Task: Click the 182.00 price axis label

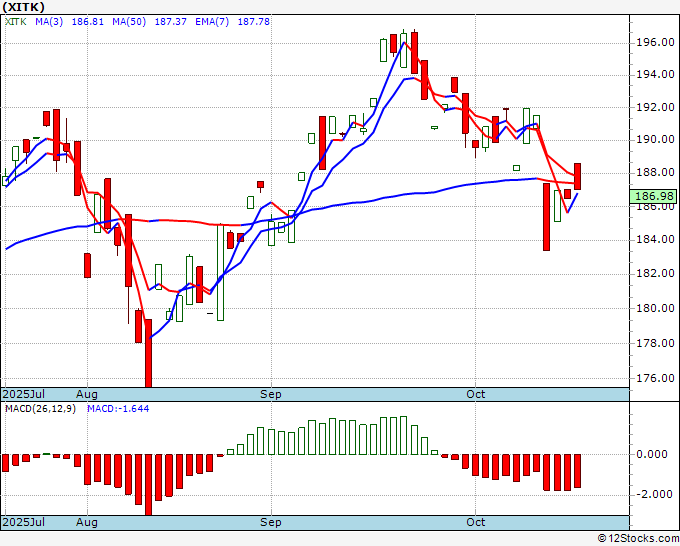Action: (655, 273)
